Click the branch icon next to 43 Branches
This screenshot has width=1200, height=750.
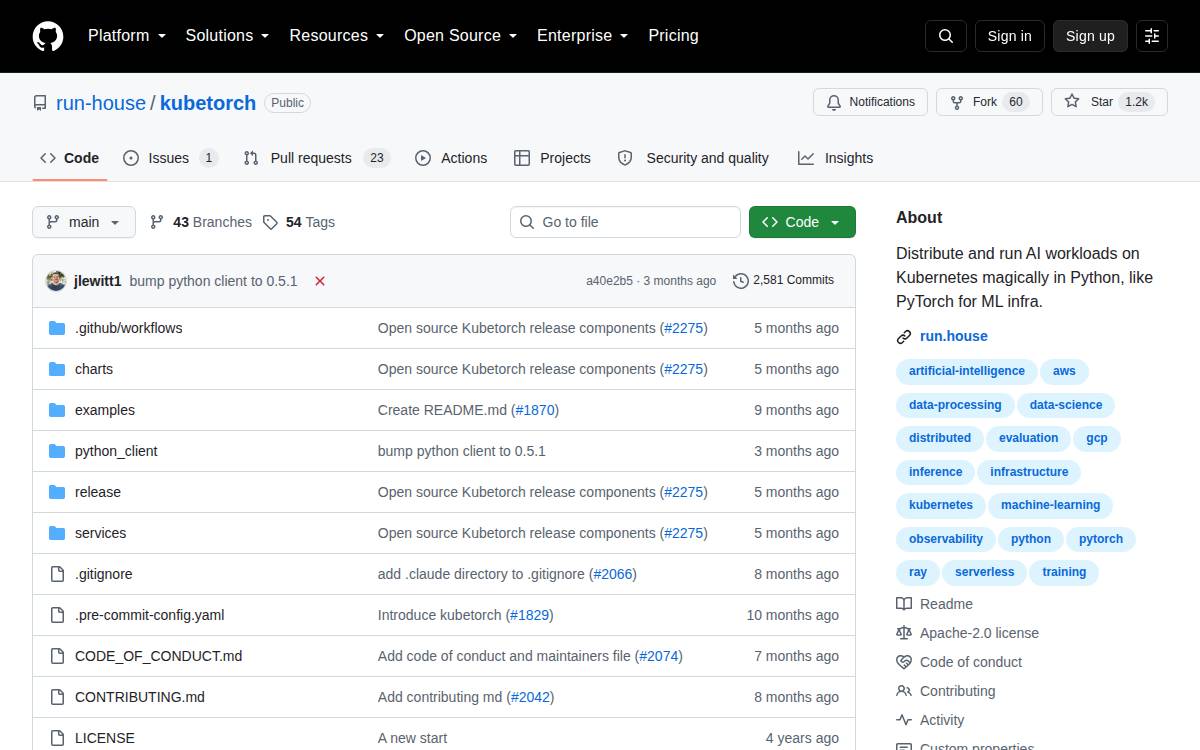157,222
